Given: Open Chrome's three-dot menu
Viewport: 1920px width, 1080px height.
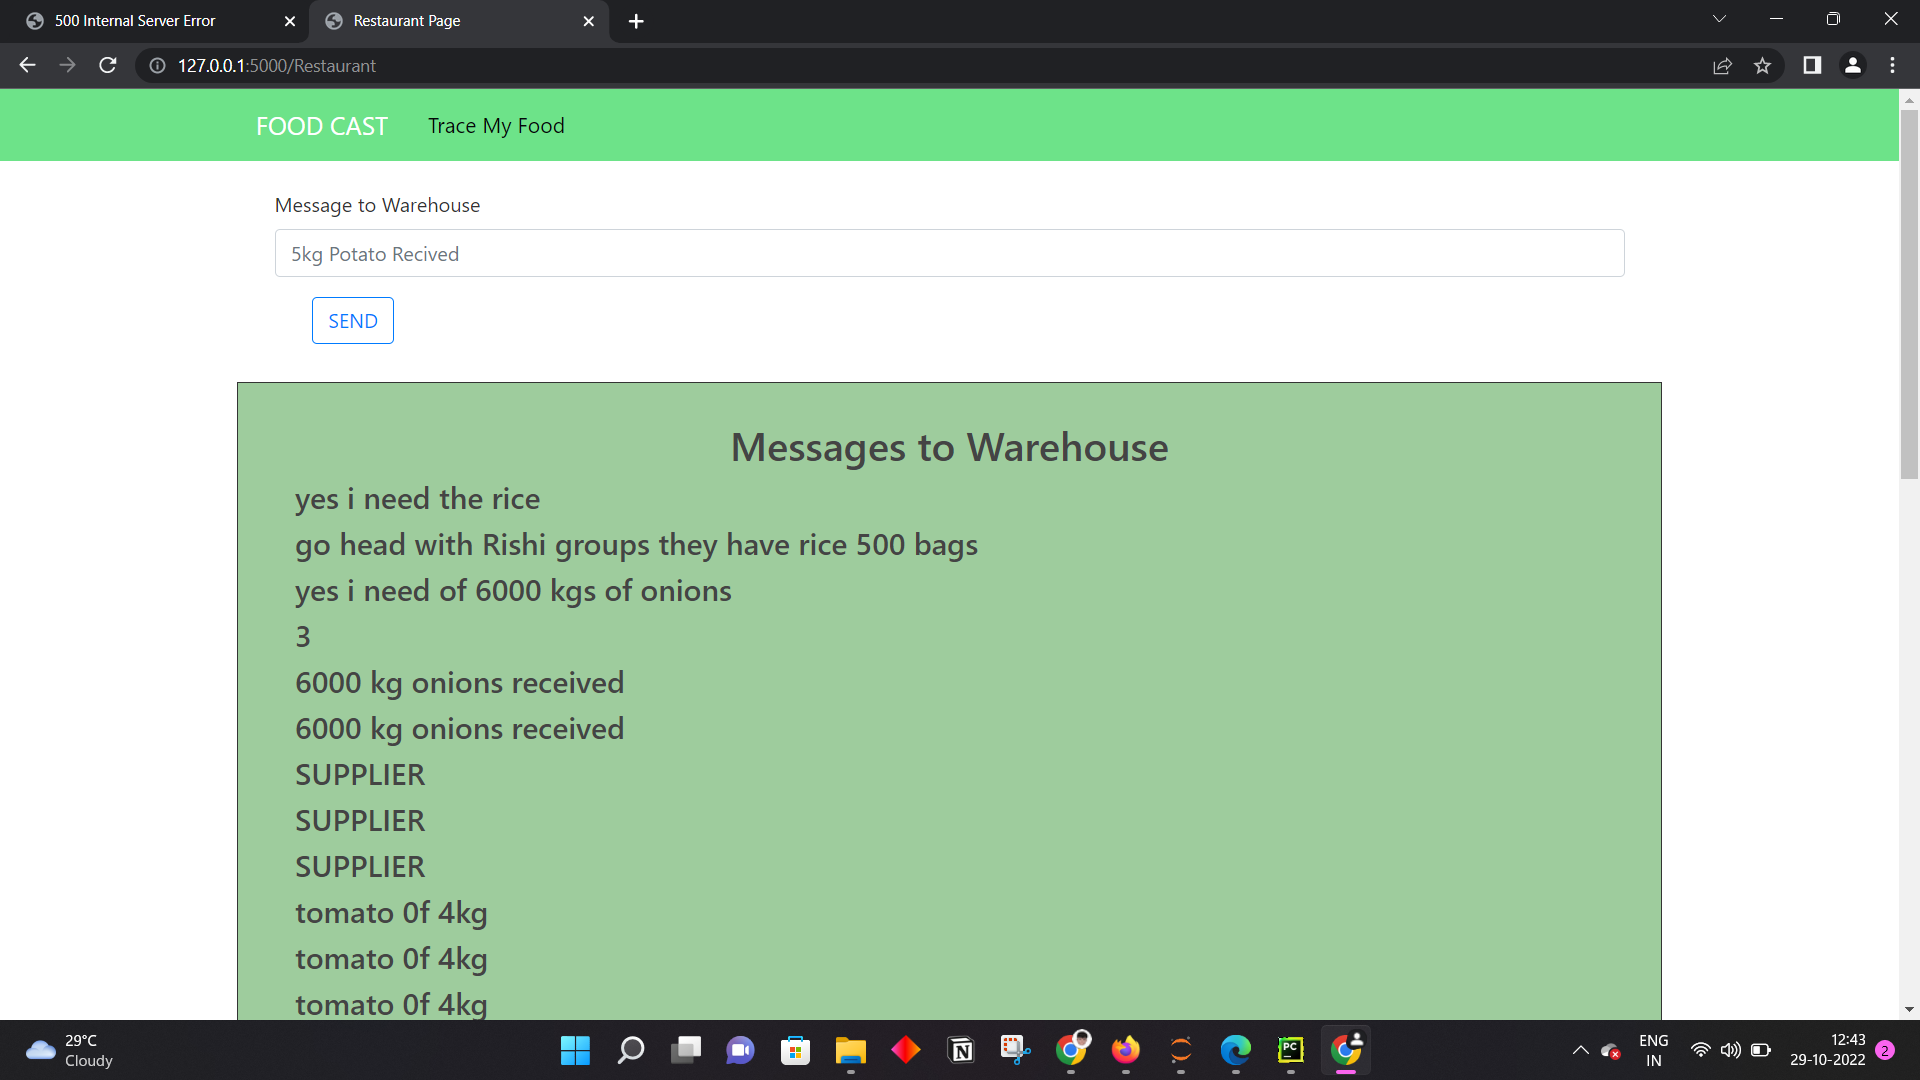Looking at the screenshot, I should [x=1892, y=65].
